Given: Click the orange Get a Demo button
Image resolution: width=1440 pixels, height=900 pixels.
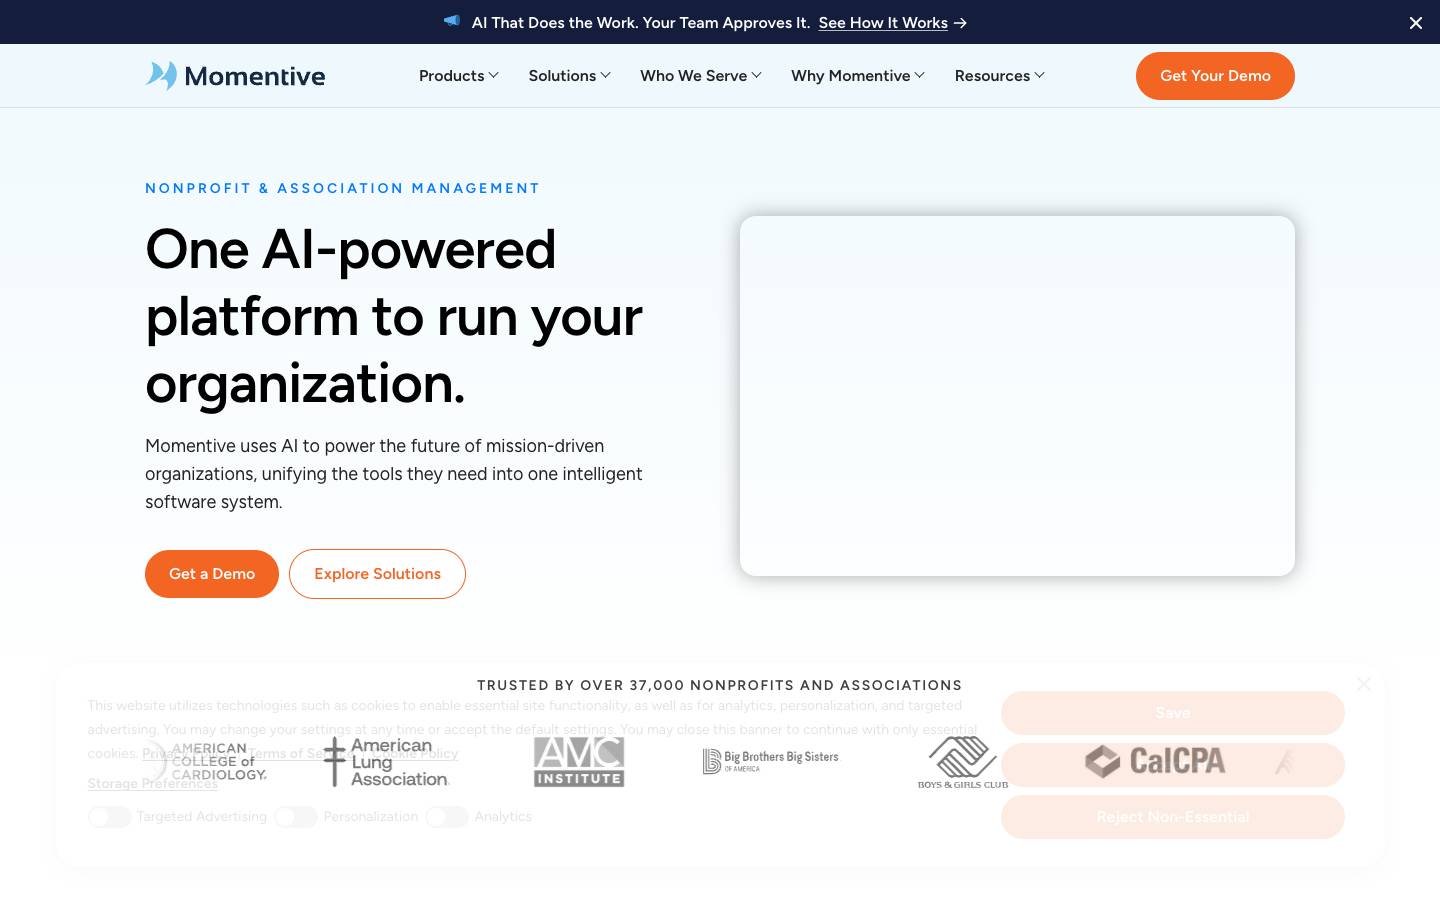Looking at the screenshot, I should (212, 574).
